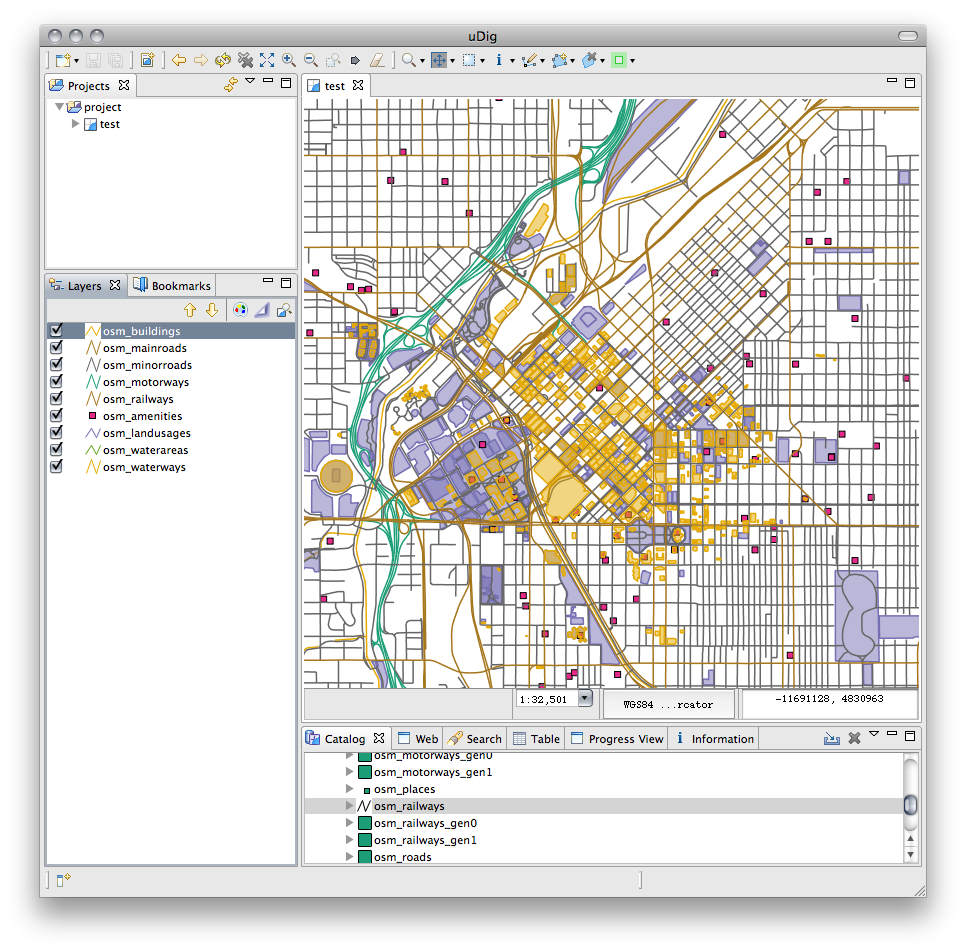966x952 pixels.
Task: Uncheck the osm_buildings layer checkbox
Action: click(57, 330)
